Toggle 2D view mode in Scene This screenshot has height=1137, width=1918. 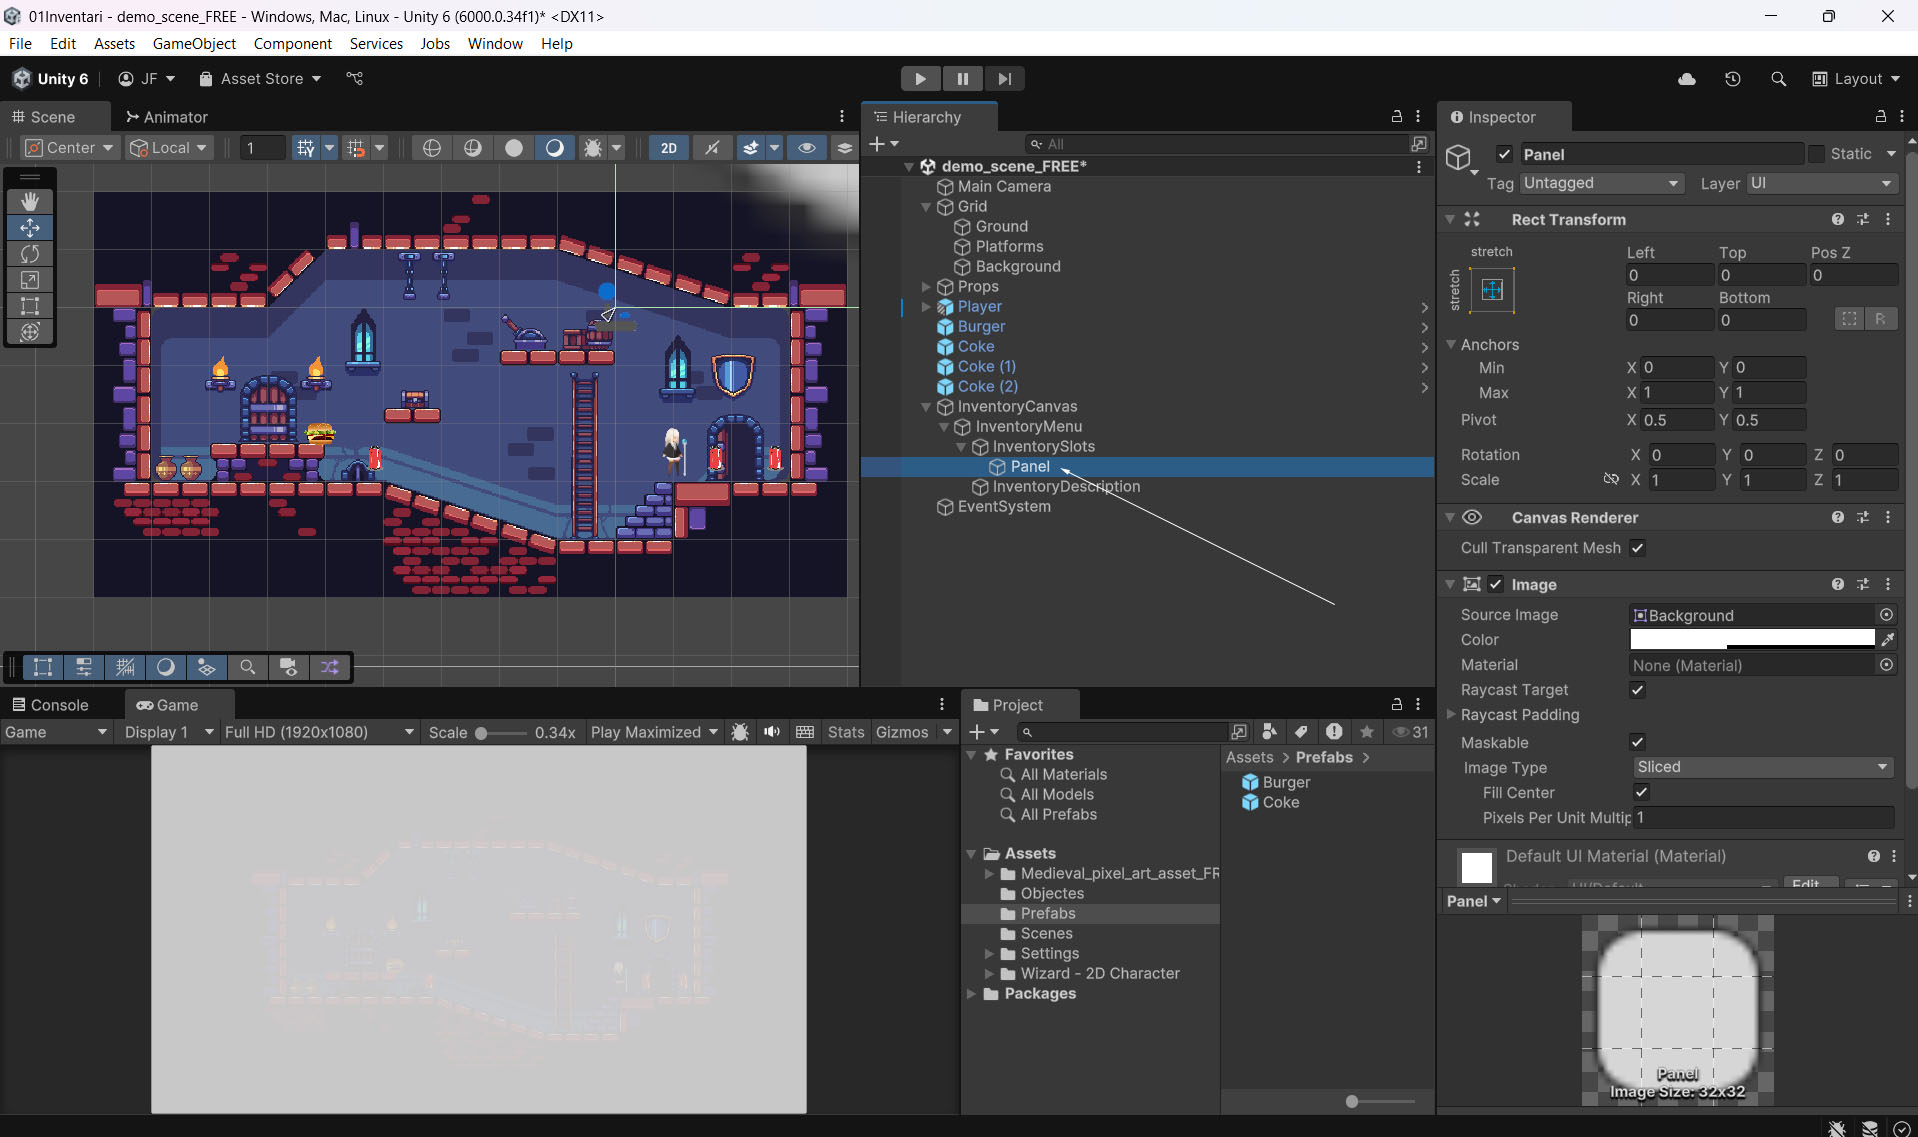668,148
